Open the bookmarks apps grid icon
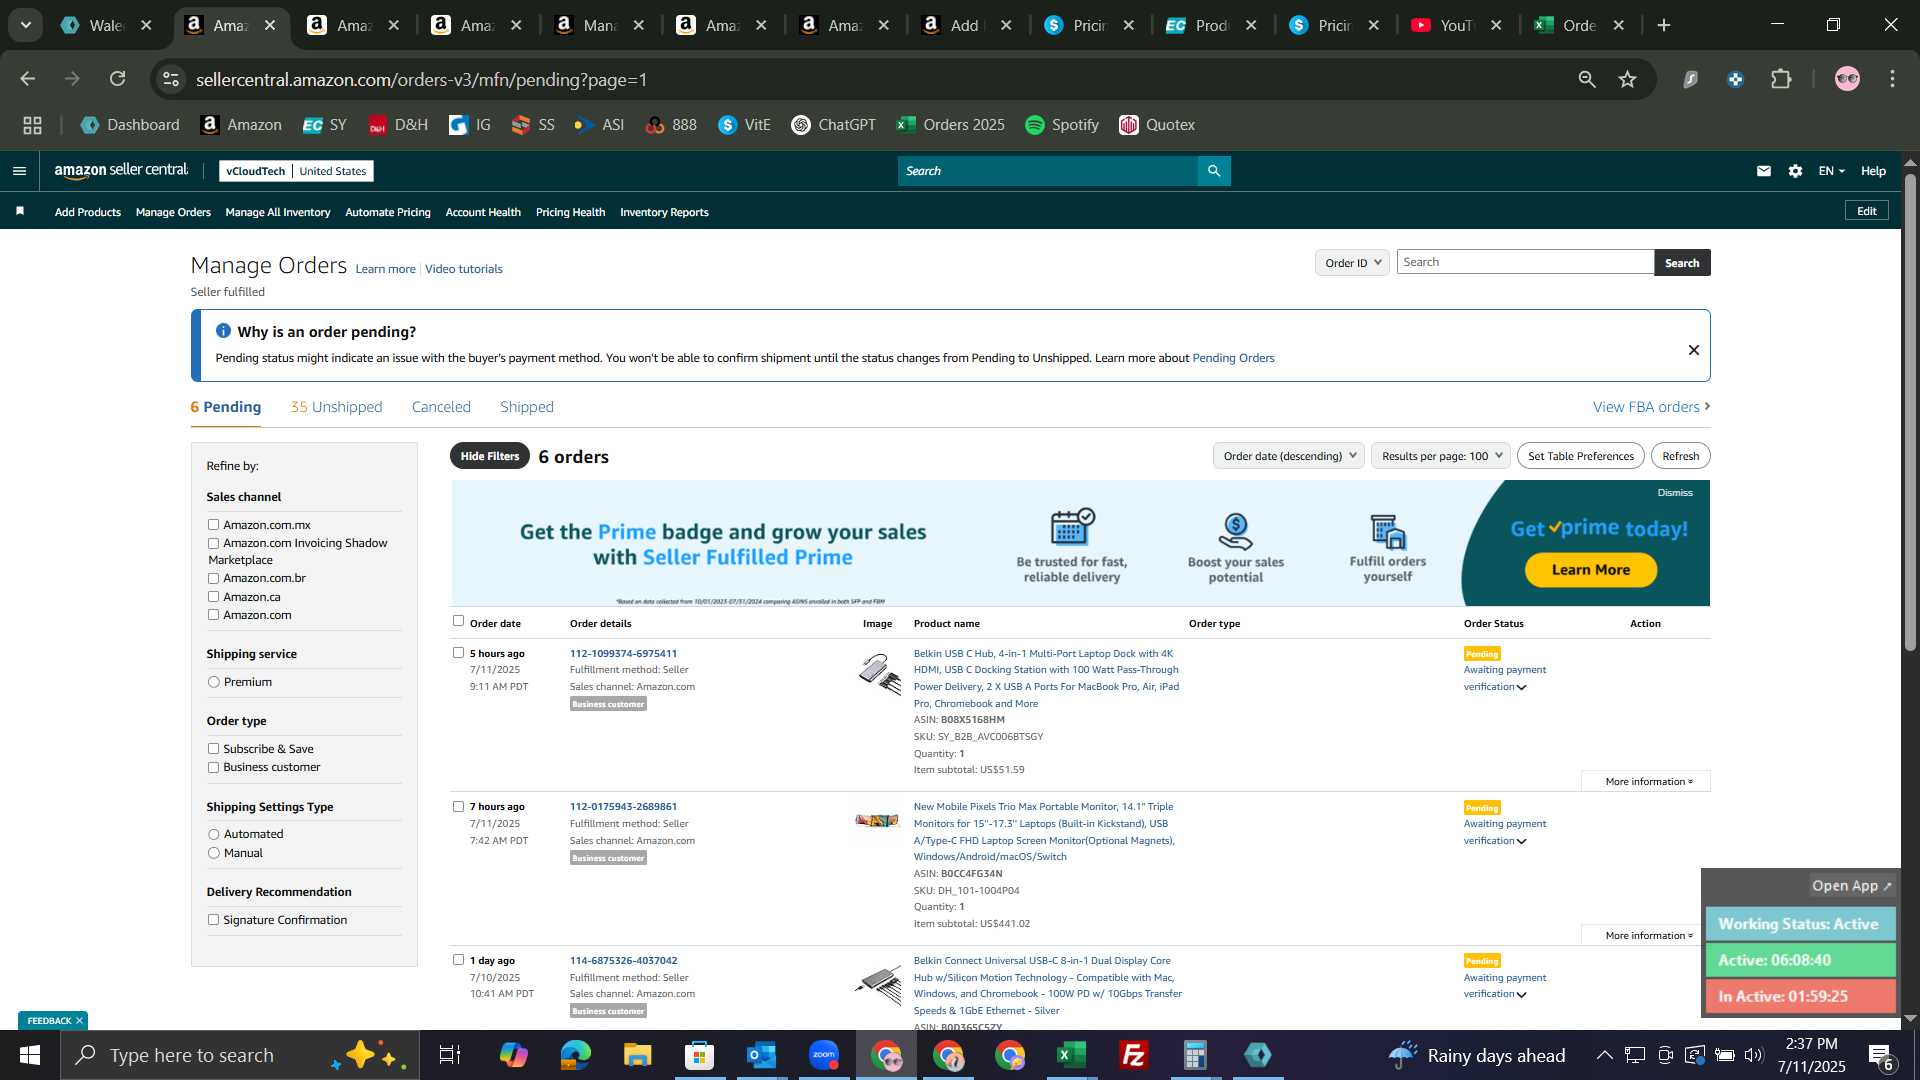Screen dimensions: 1920x1080 click(32, 125)
